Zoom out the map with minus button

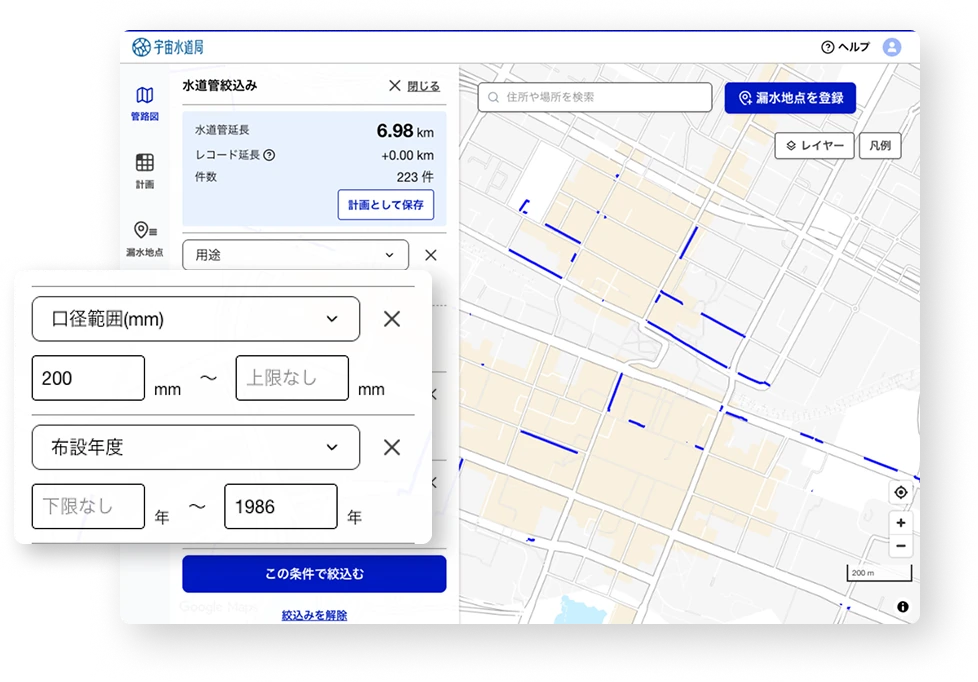coord(901,546)
